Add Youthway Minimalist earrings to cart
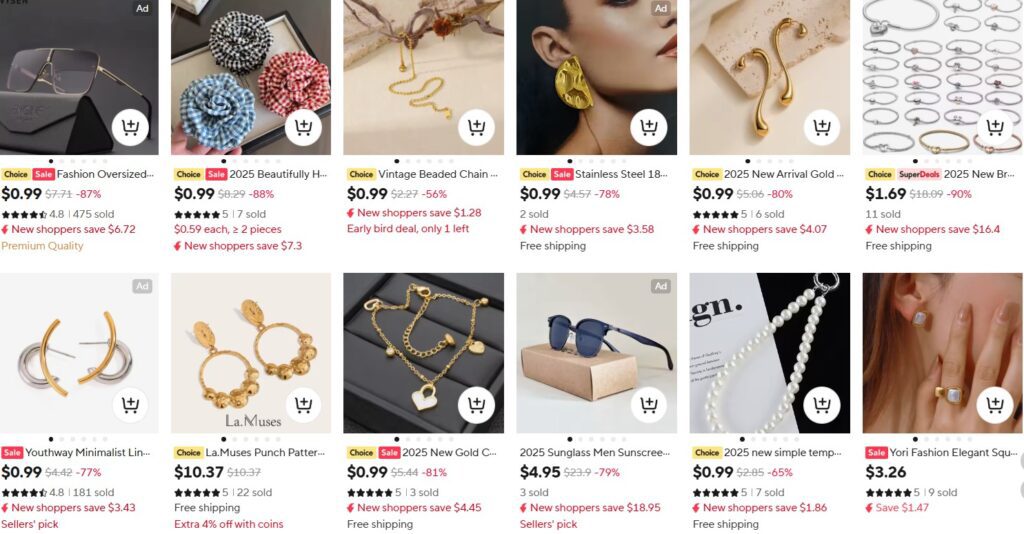Screen dimensions: 1024x534 click(x=130, y=405)
